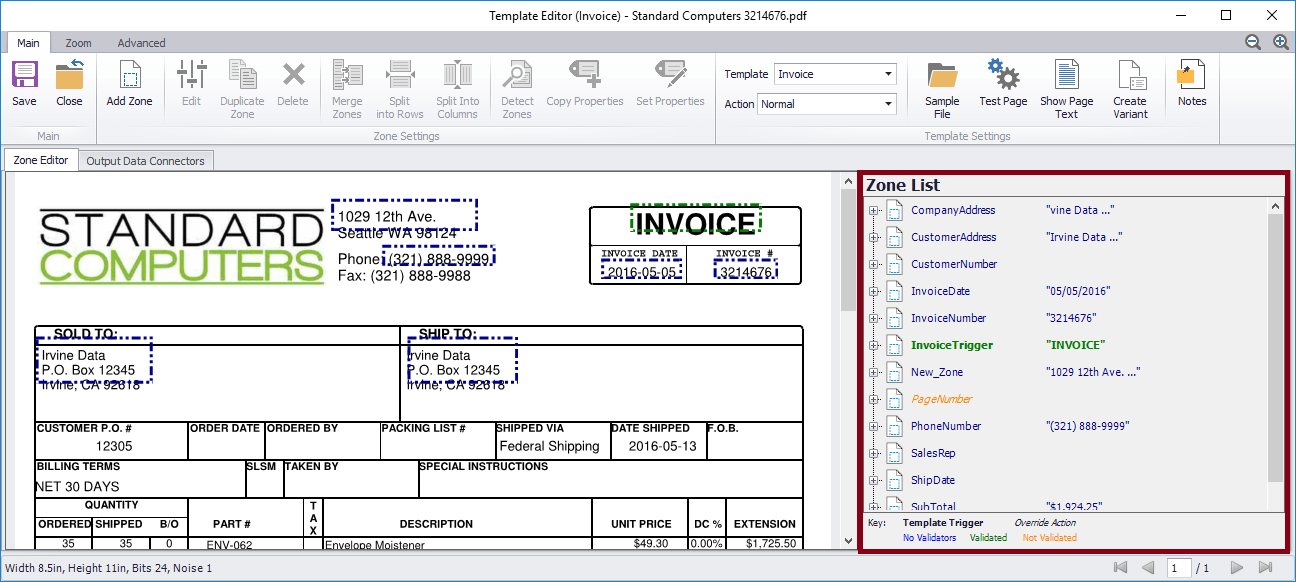Select the PageNumber zone in list
This screenshot has width=1296, height=582.
(x=941, y=399)
